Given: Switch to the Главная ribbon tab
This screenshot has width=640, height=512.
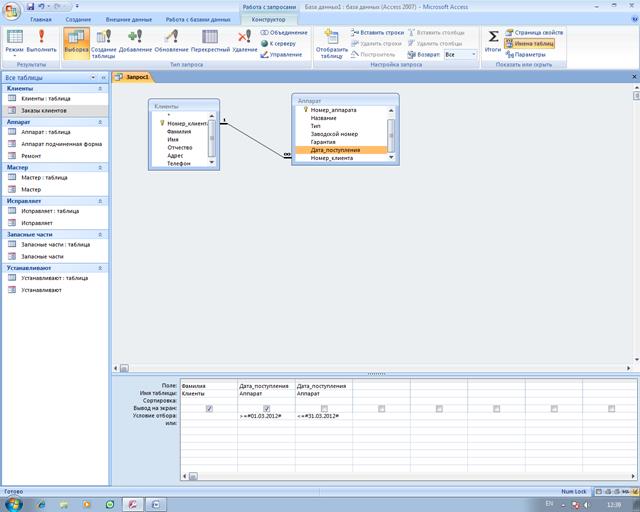Looking at the screenshot, I should click(x=41, y=19).
